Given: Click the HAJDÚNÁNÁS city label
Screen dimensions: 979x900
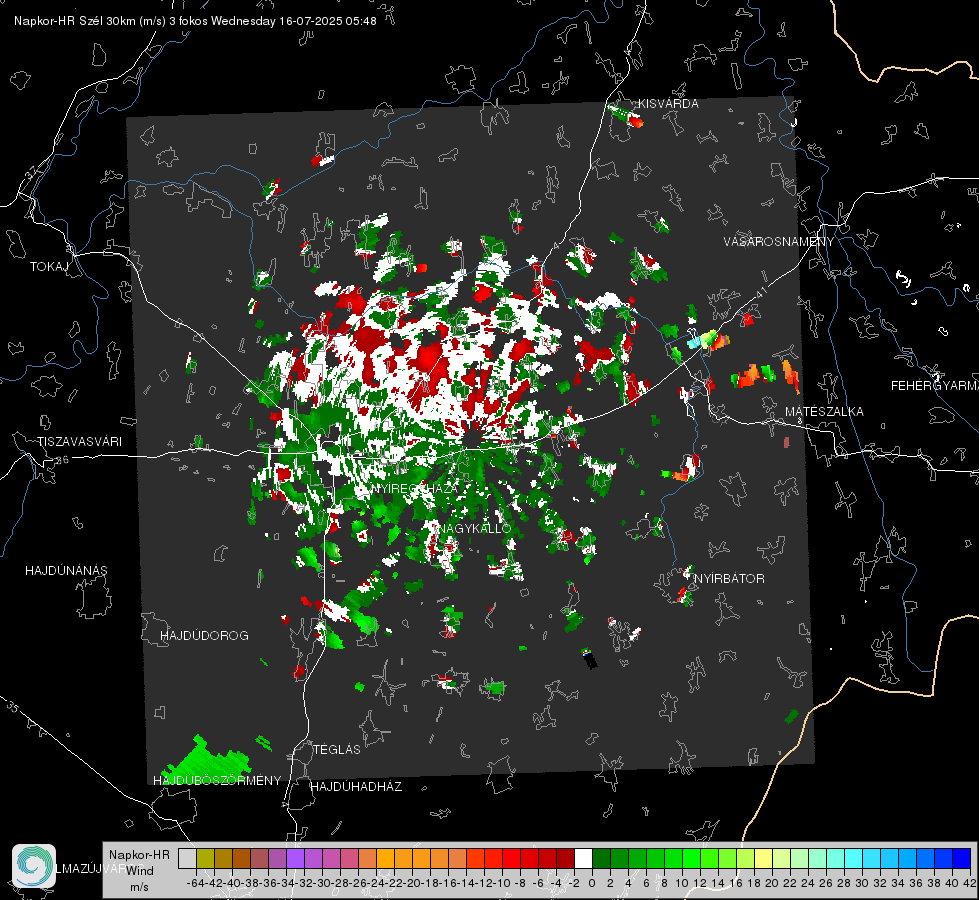Looking at the screenshot, I should pos(66,570).
